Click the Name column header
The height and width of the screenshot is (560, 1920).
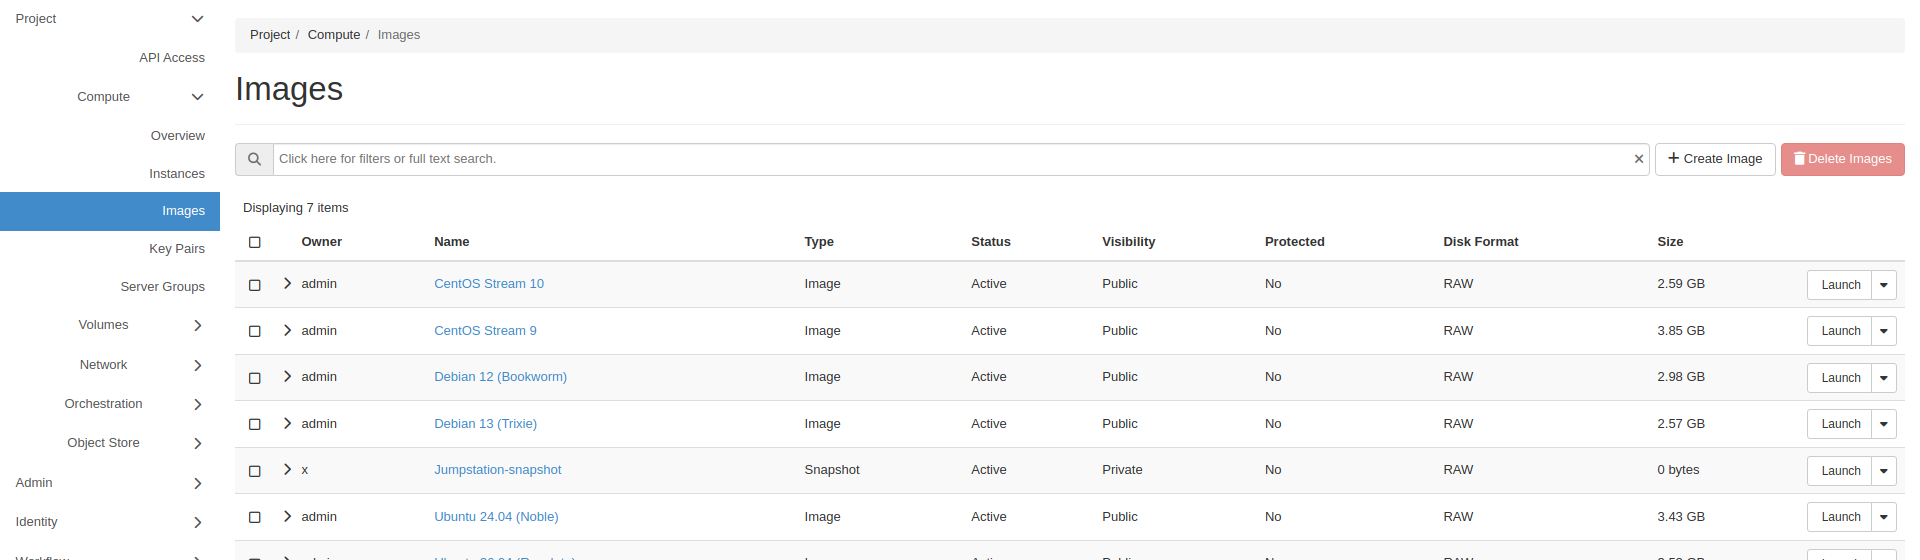pyautogui.click(x=452, y=242)
